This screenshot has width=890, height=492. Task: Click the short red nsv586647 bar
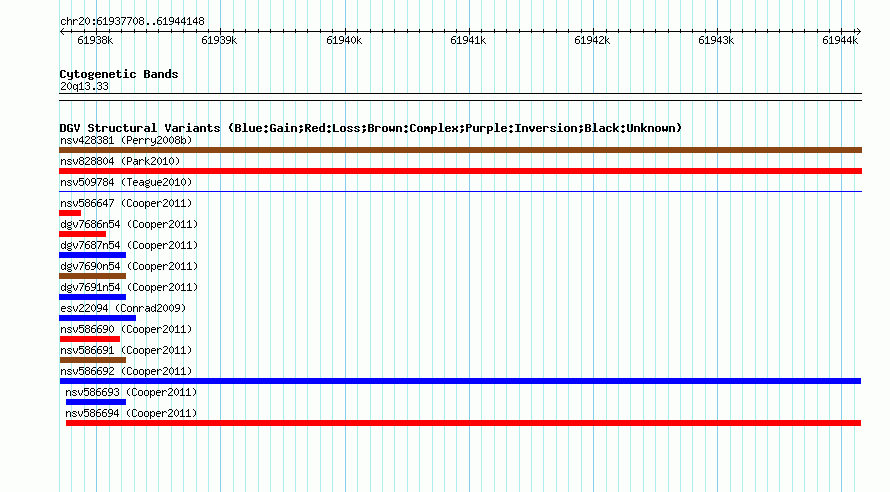click(70, 213)
